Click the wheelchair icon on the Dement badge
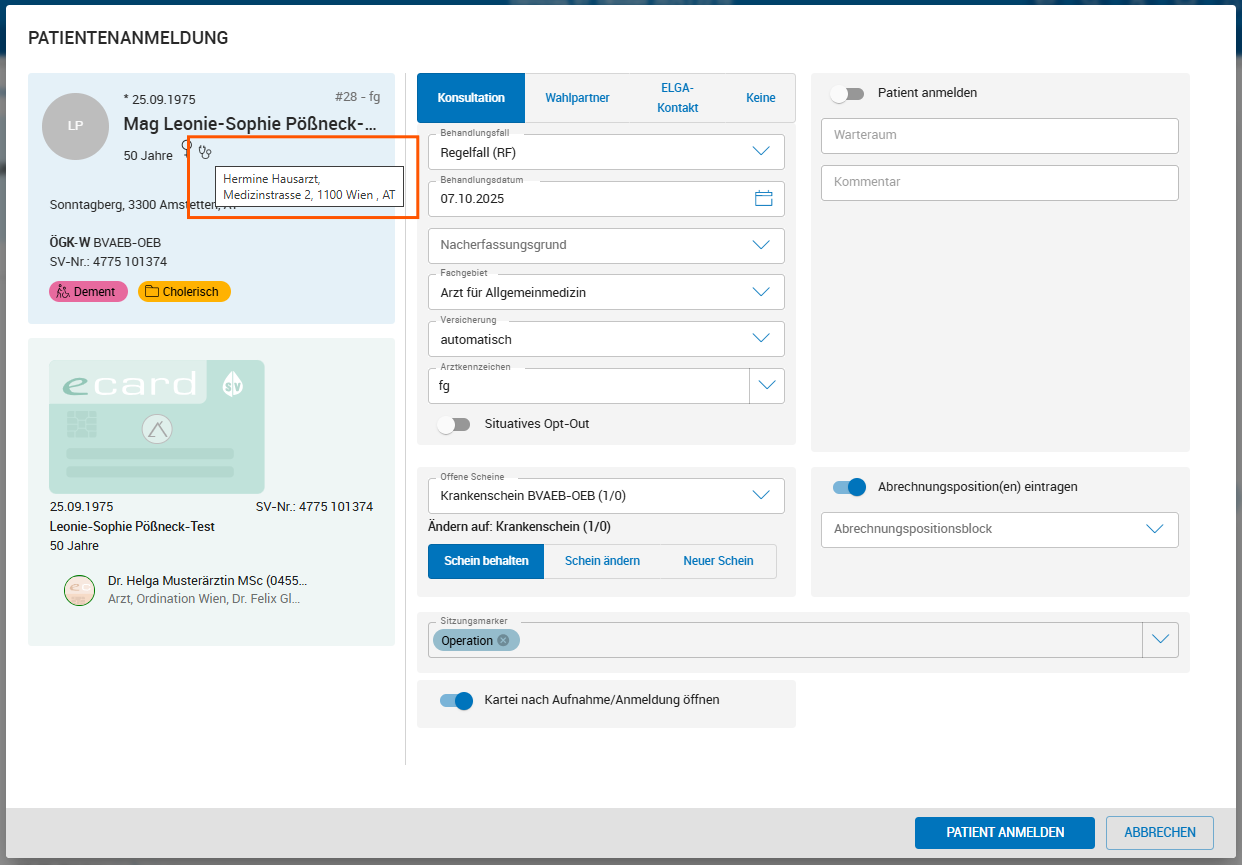This screenshot has width=1242, height=865. pyautogui.click(x=63, y=291)
